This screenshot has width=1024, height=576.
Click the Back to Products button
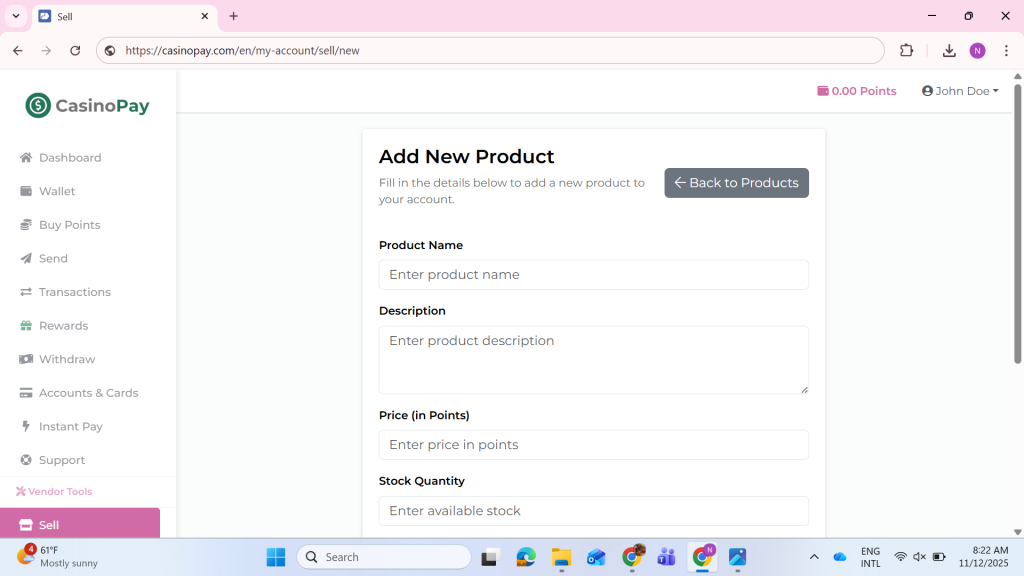point(736,182)
